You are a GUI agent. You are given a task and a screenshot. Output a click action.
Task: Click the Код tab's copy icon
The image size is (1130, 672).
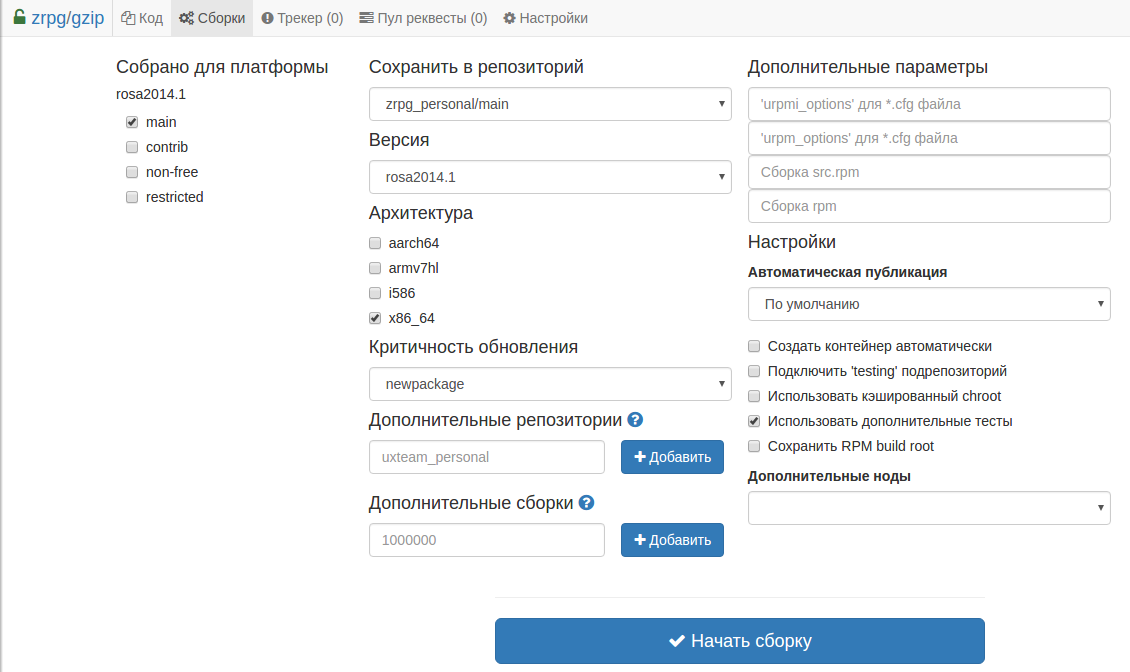pyautogui.click(x=128, y=18)
